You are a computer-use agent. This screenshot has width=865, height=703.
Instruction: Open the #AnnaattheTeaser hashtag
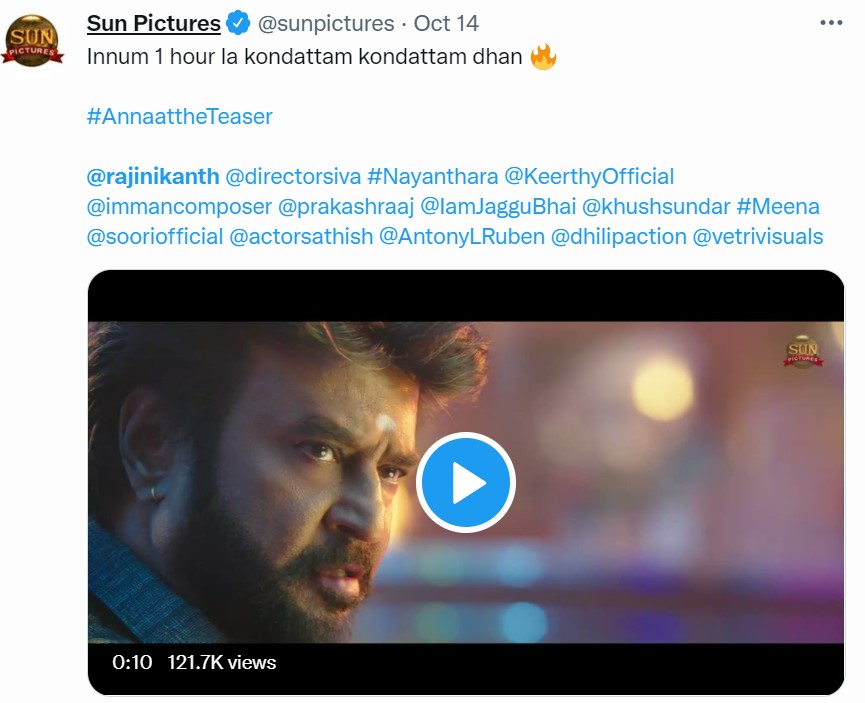(179, 116)
